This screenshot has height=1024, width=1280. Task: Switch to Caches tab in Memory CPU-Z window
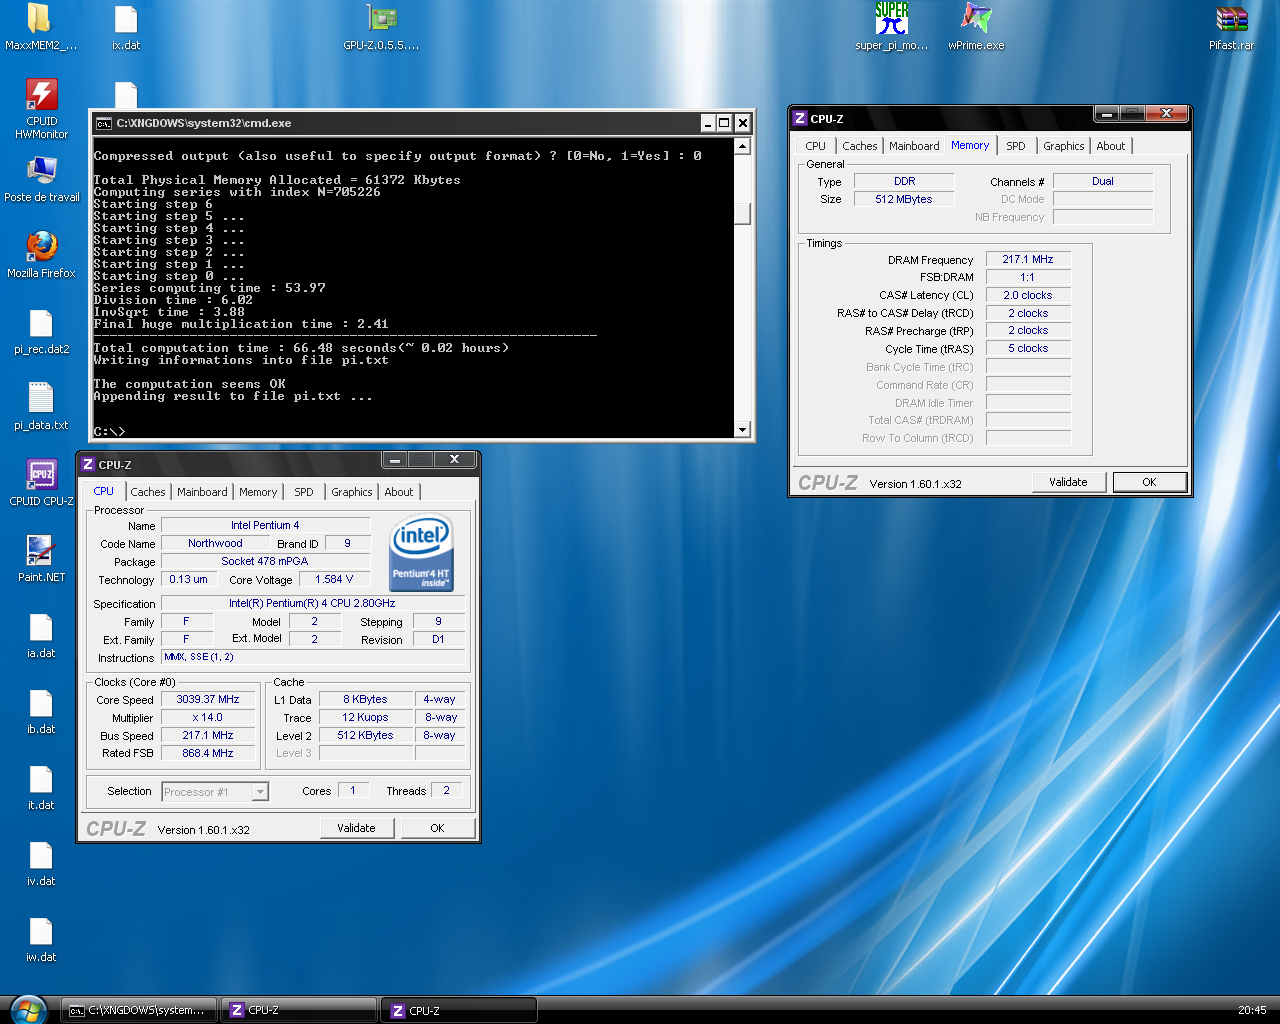click(x=859, y=146)
